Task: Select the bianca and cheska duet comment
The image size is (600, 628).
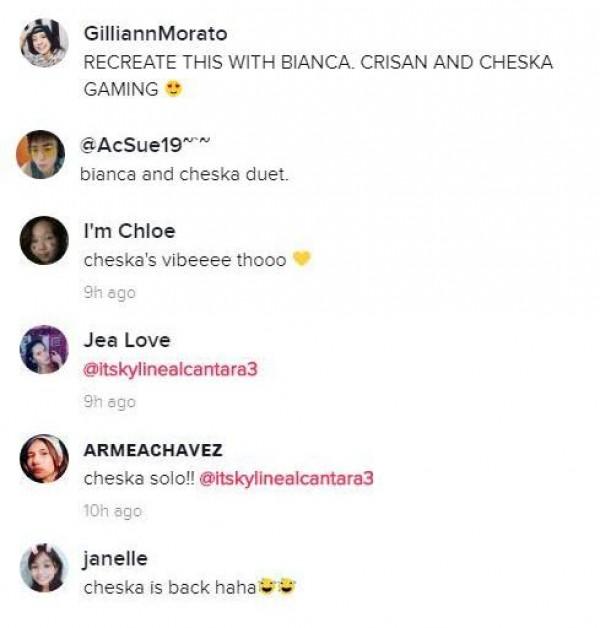Action: (184, 174)
